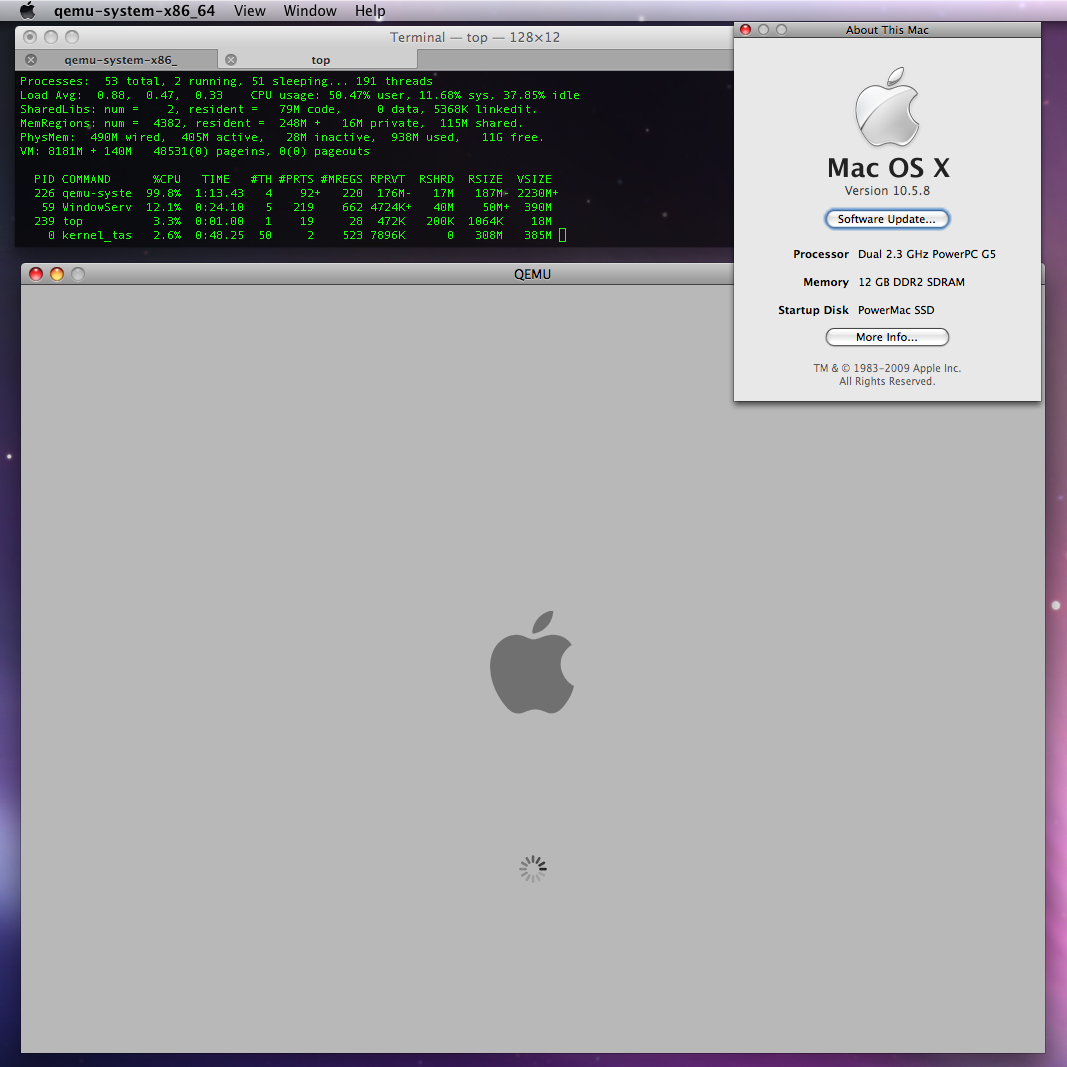1067x1067 pixels.
Task: Click the %CPU column header in top
Action: (x=167, y=179)
